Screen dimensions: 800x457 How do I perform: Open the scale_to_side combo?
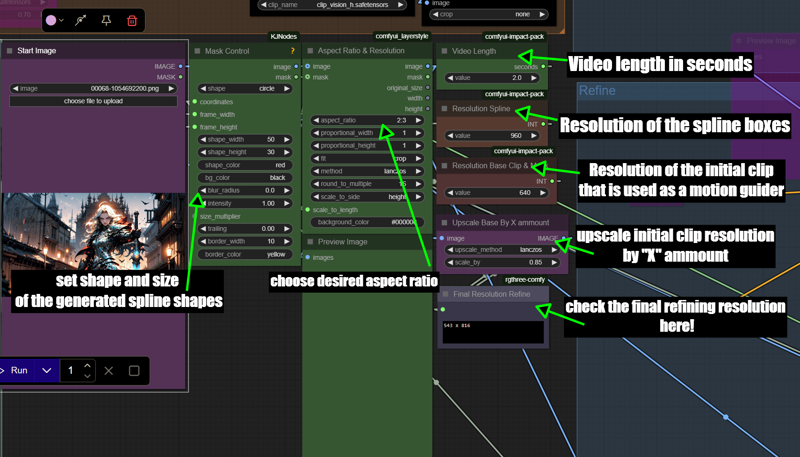(x=367, y=197)
